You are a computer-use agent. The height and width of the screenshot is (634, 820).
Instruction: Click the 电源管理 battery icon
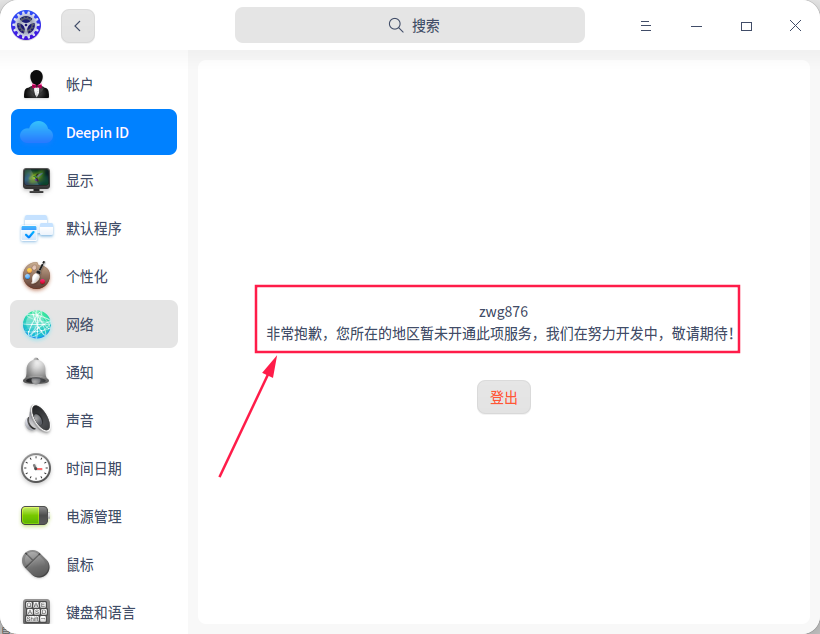[35, 516]
